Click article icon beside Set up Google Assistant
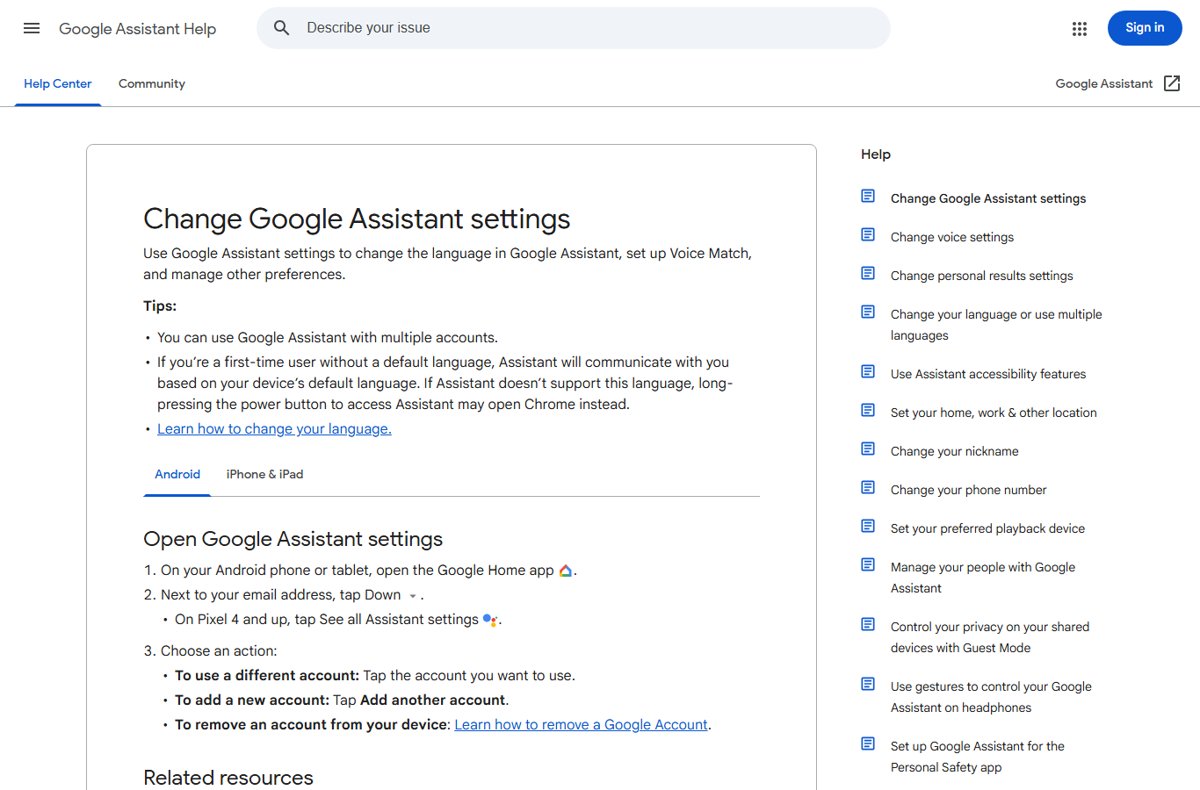 click(x=868, y=744)
